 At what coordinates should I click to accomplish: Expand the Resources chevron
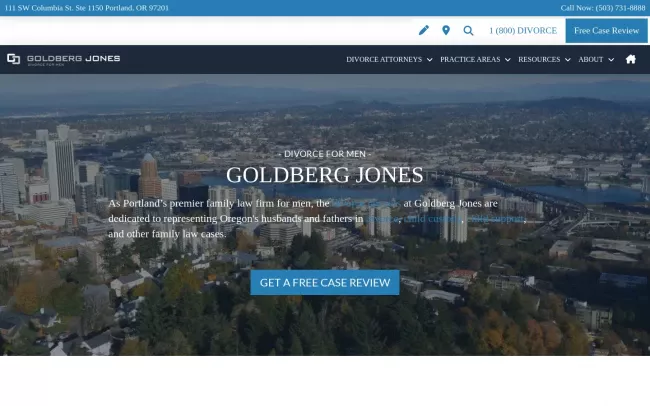(x=568, y=60)
